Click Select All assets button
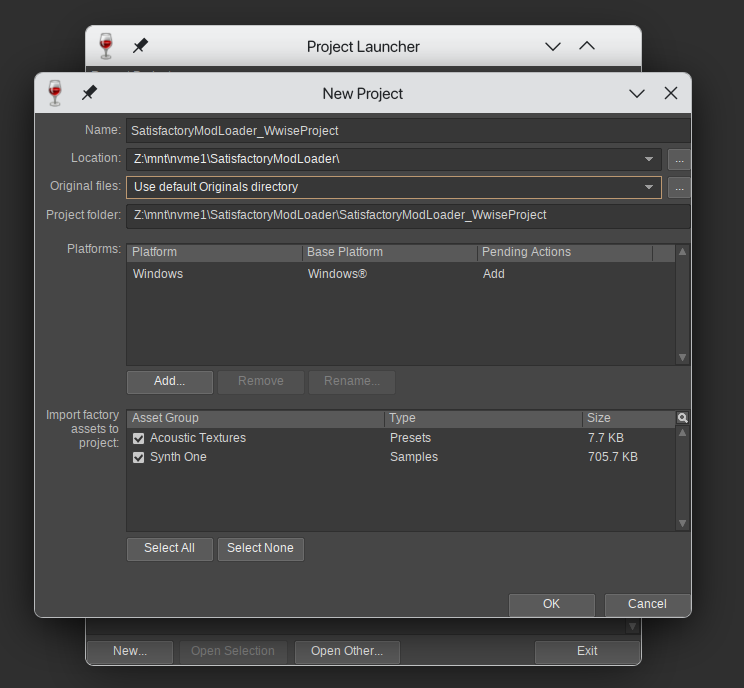Screen dimensions: 744x688 (170, 549)
